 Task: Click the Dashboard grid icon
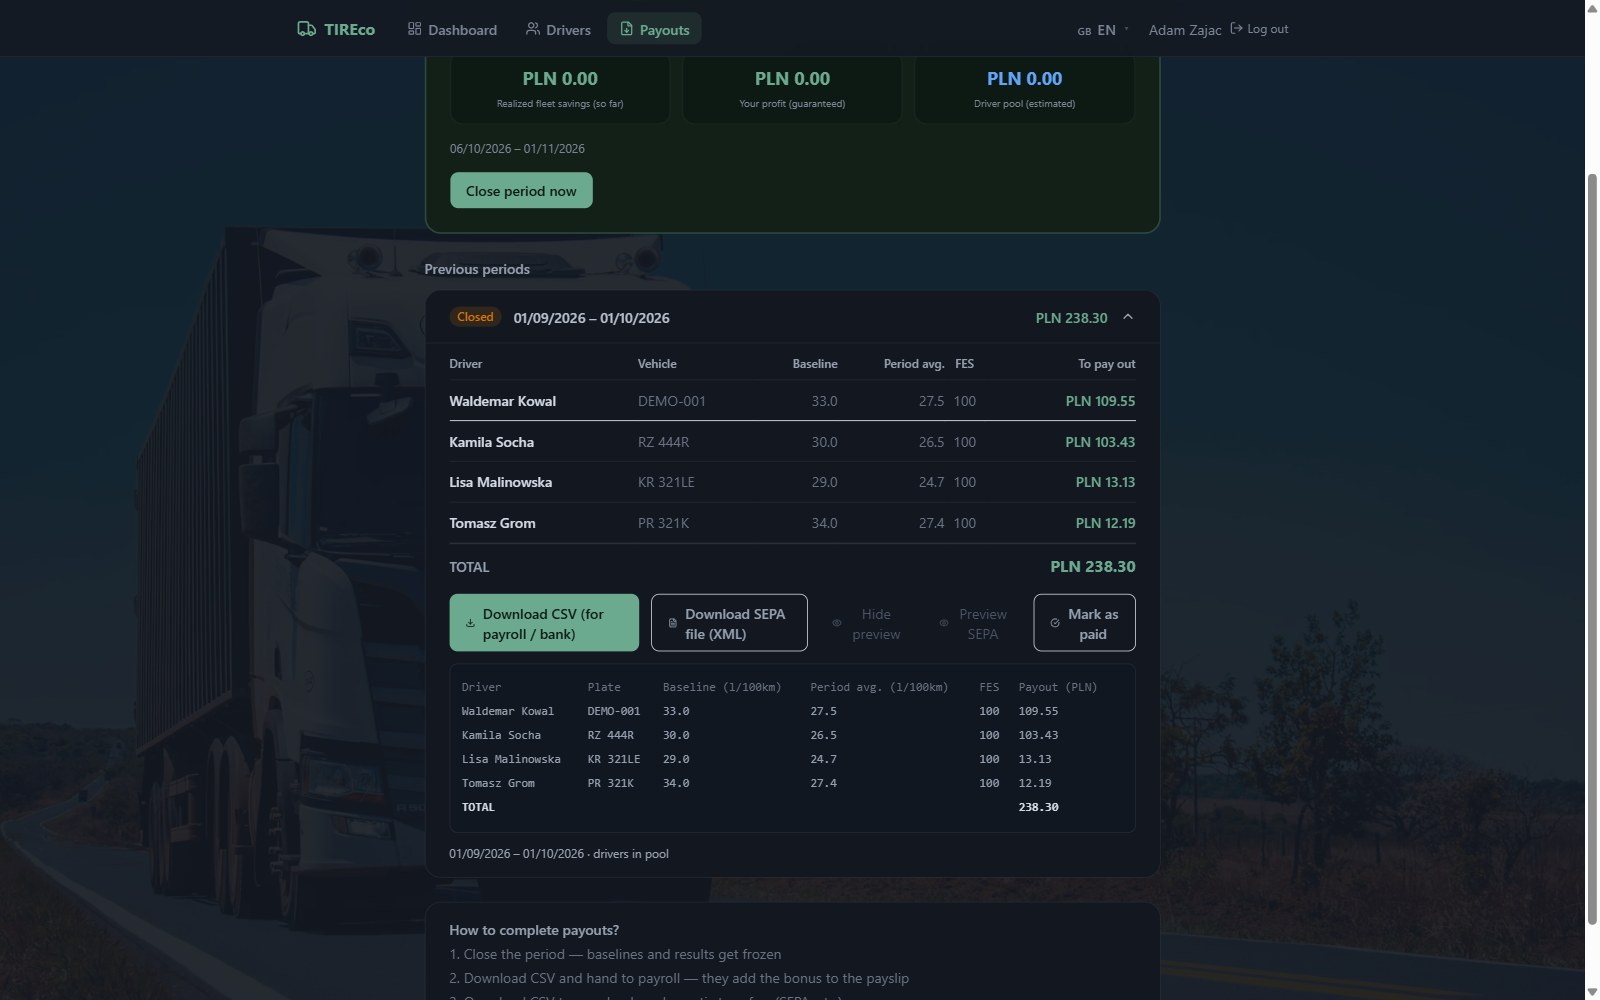pos(414,29)
